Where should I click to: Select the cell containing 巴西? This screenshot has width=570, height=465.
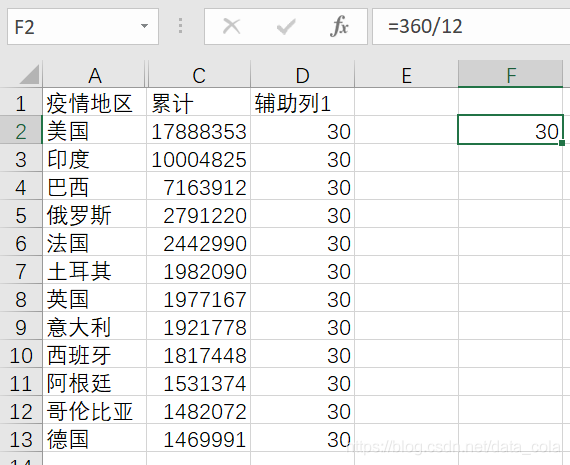tap(95, 187)
